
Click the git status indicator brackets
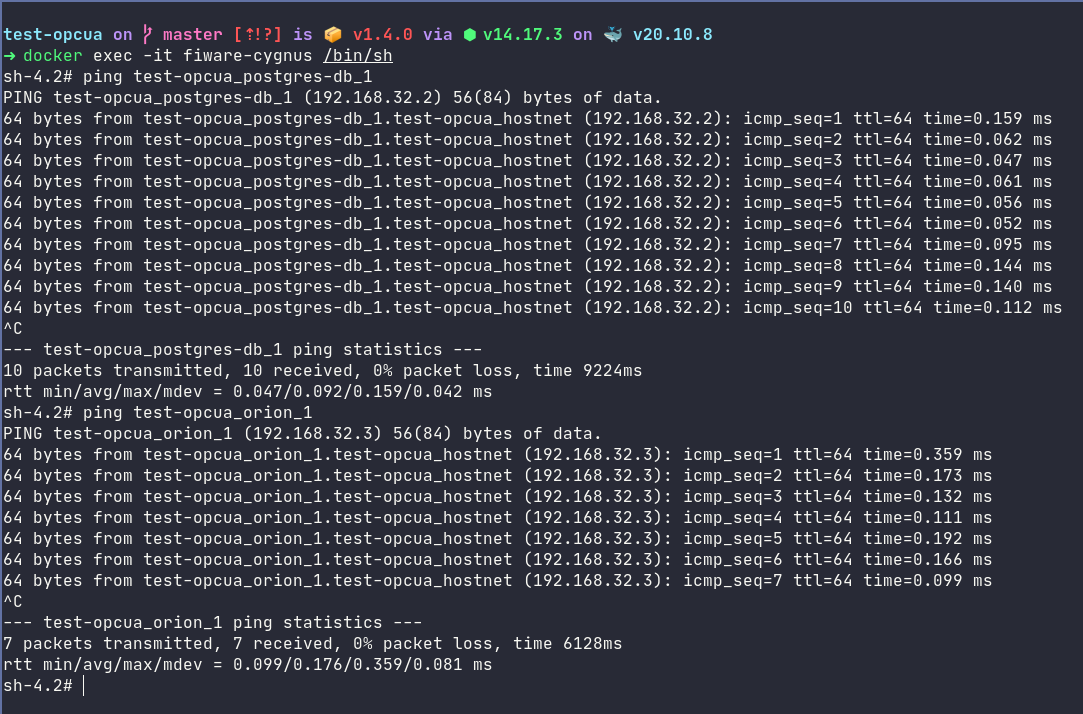click(258, 35)
